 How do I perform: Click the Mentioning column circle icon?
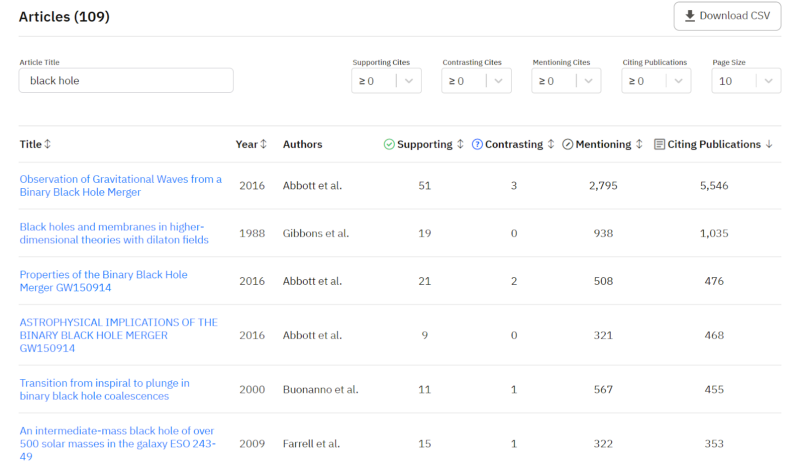point(568,144)
